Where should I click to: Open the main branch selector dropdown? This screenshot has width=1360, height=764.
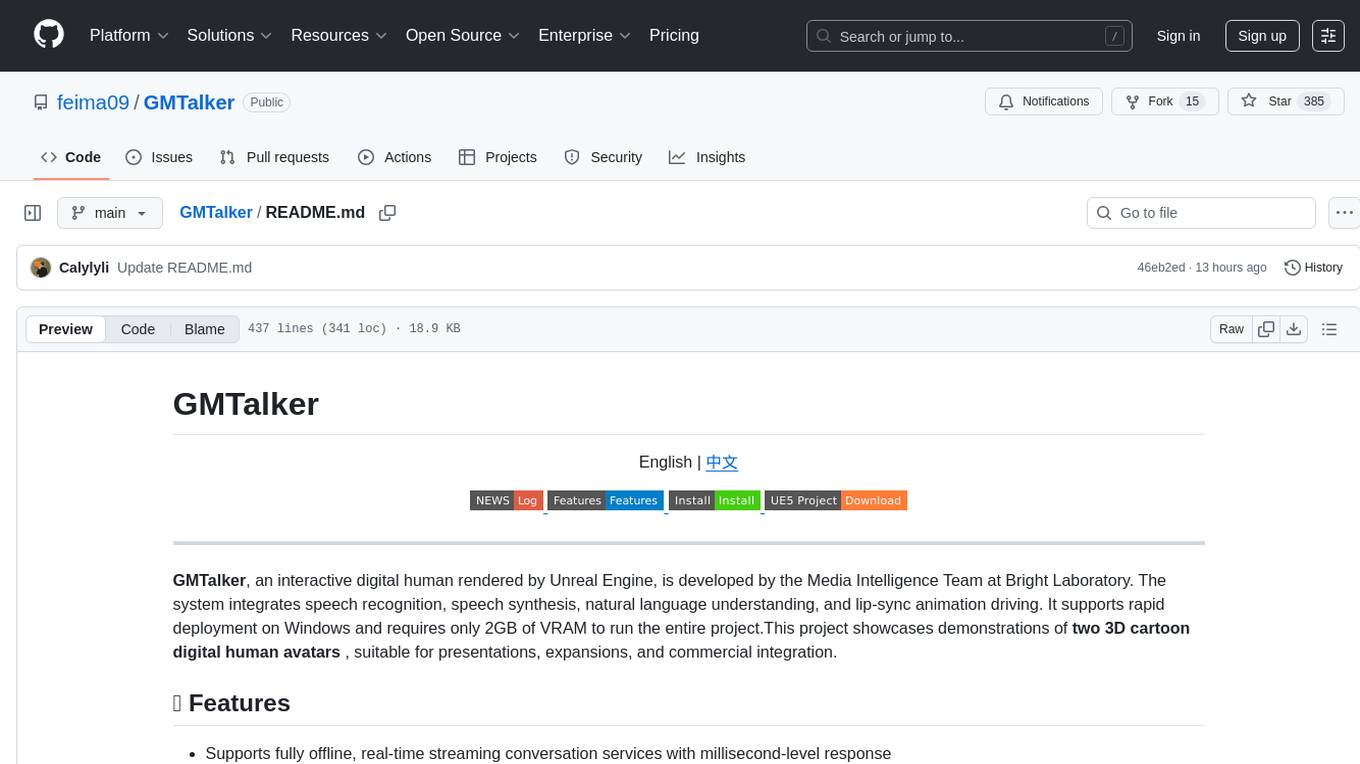point(110,213)
